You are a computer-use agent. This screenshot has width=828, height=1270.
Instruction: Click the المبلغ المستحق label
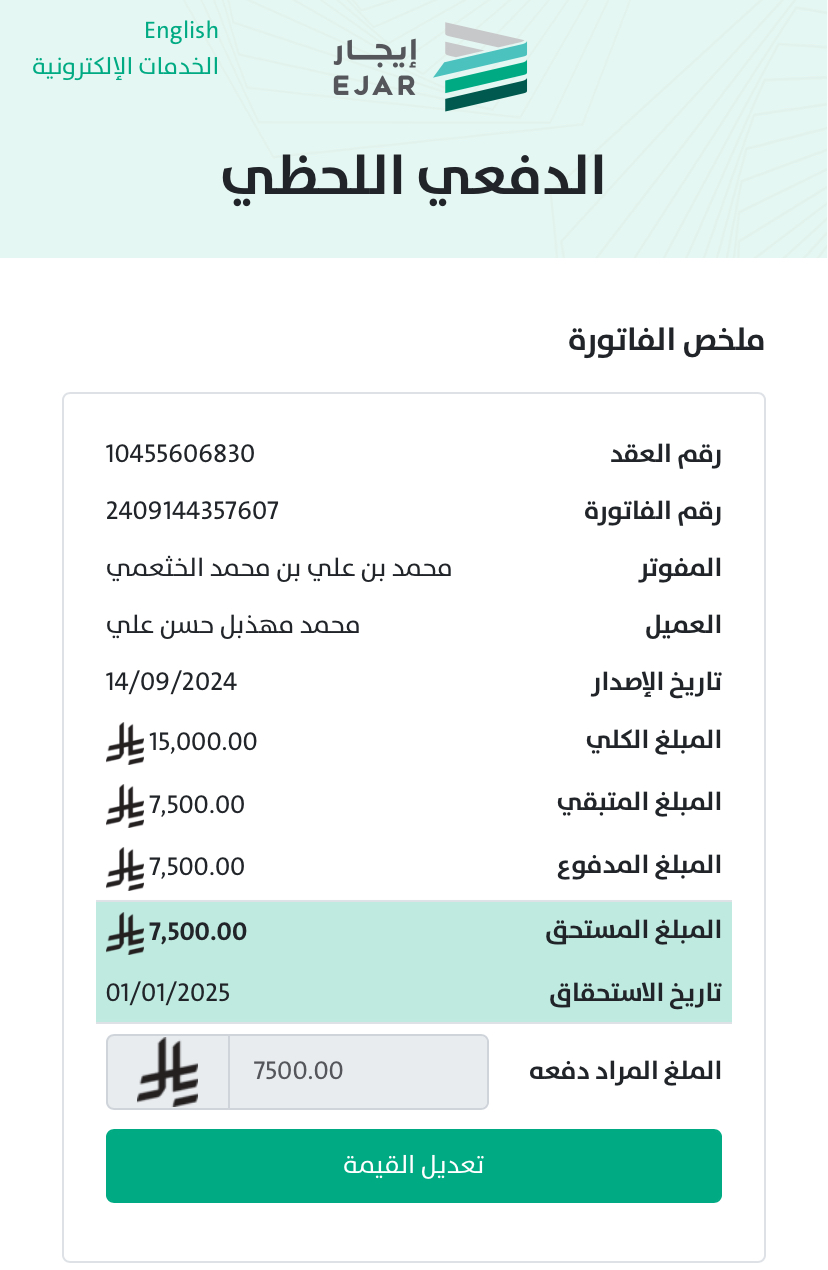point(633,931)
